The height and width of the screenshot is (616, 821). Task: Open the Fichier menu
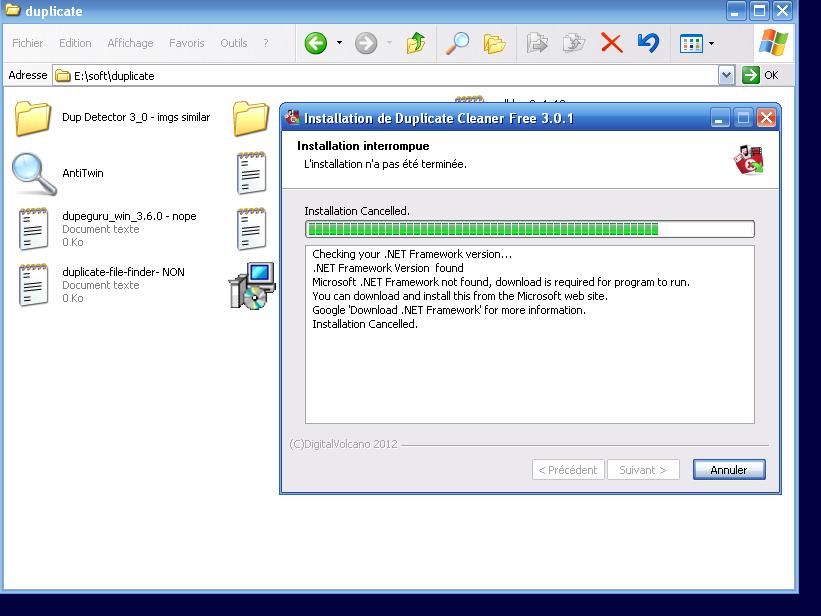coord(28,43)
